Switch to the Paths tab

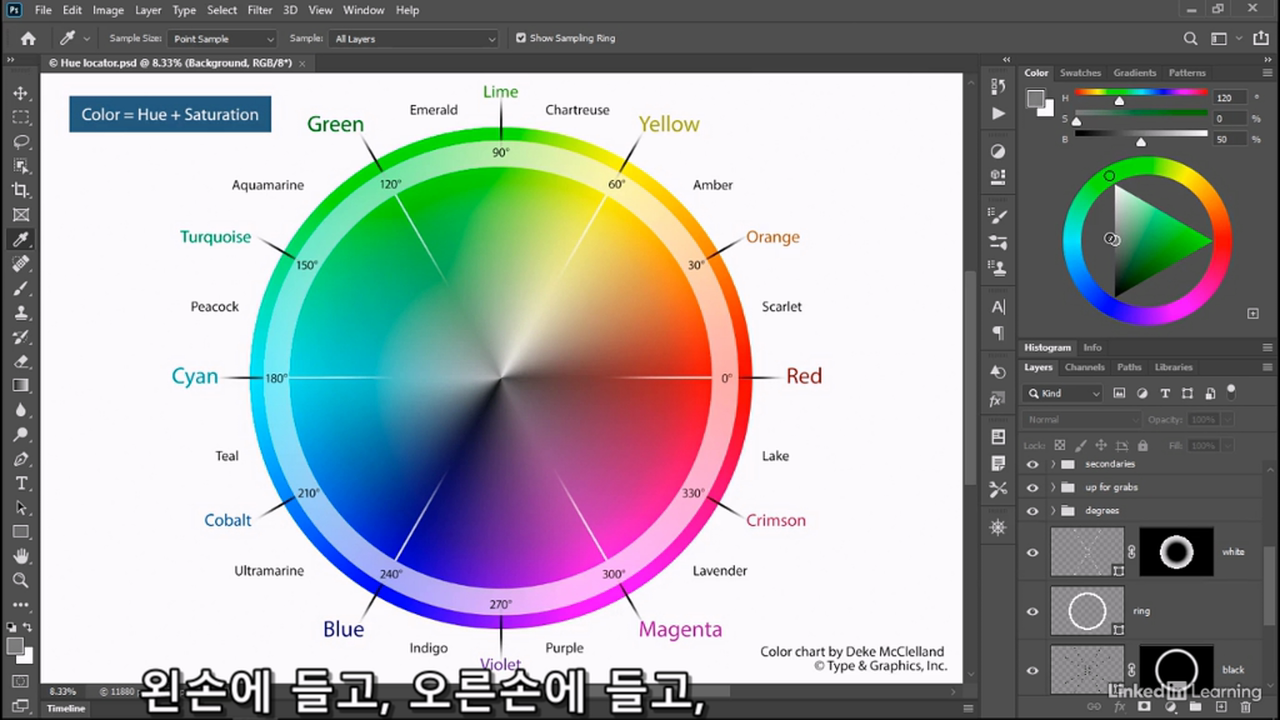(x=1129, y=368)
